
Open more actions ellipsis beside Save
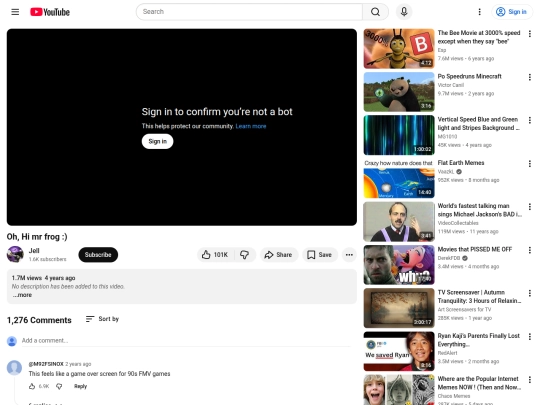(x=349, y=255)
